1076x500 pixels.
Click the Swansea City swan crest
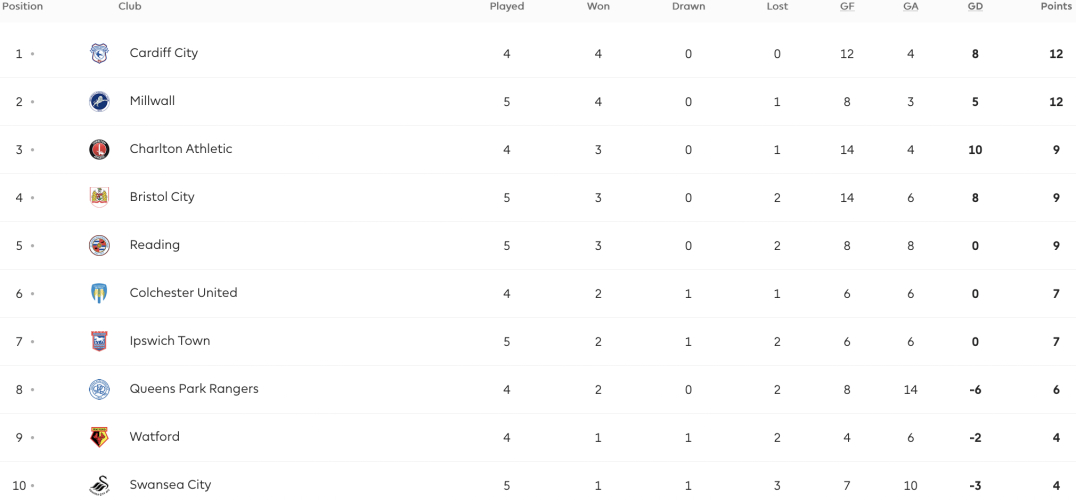click(100, 486)
